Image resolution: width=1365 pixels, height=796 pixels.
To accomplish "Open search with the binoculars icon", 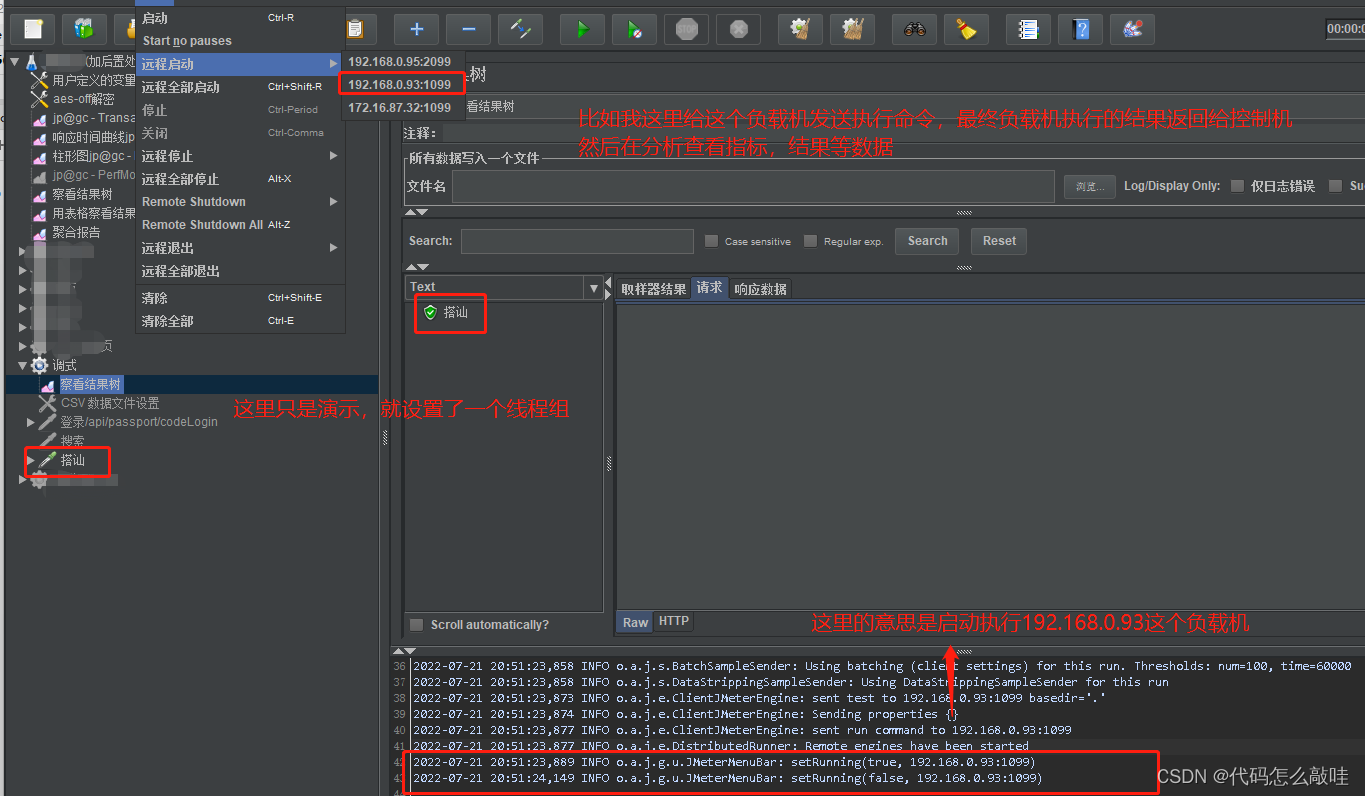I will pos(913,29).
